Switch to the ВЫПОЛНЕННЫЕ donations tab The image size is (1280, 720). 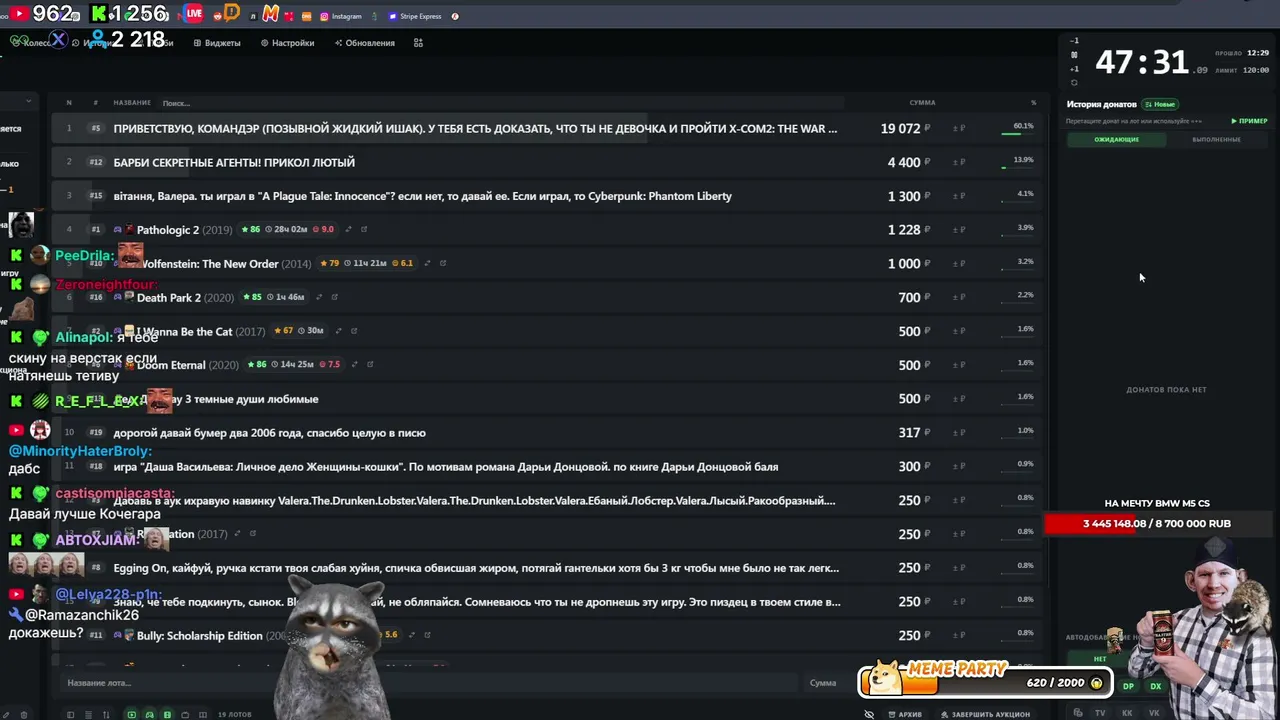tap(1216, 139)
